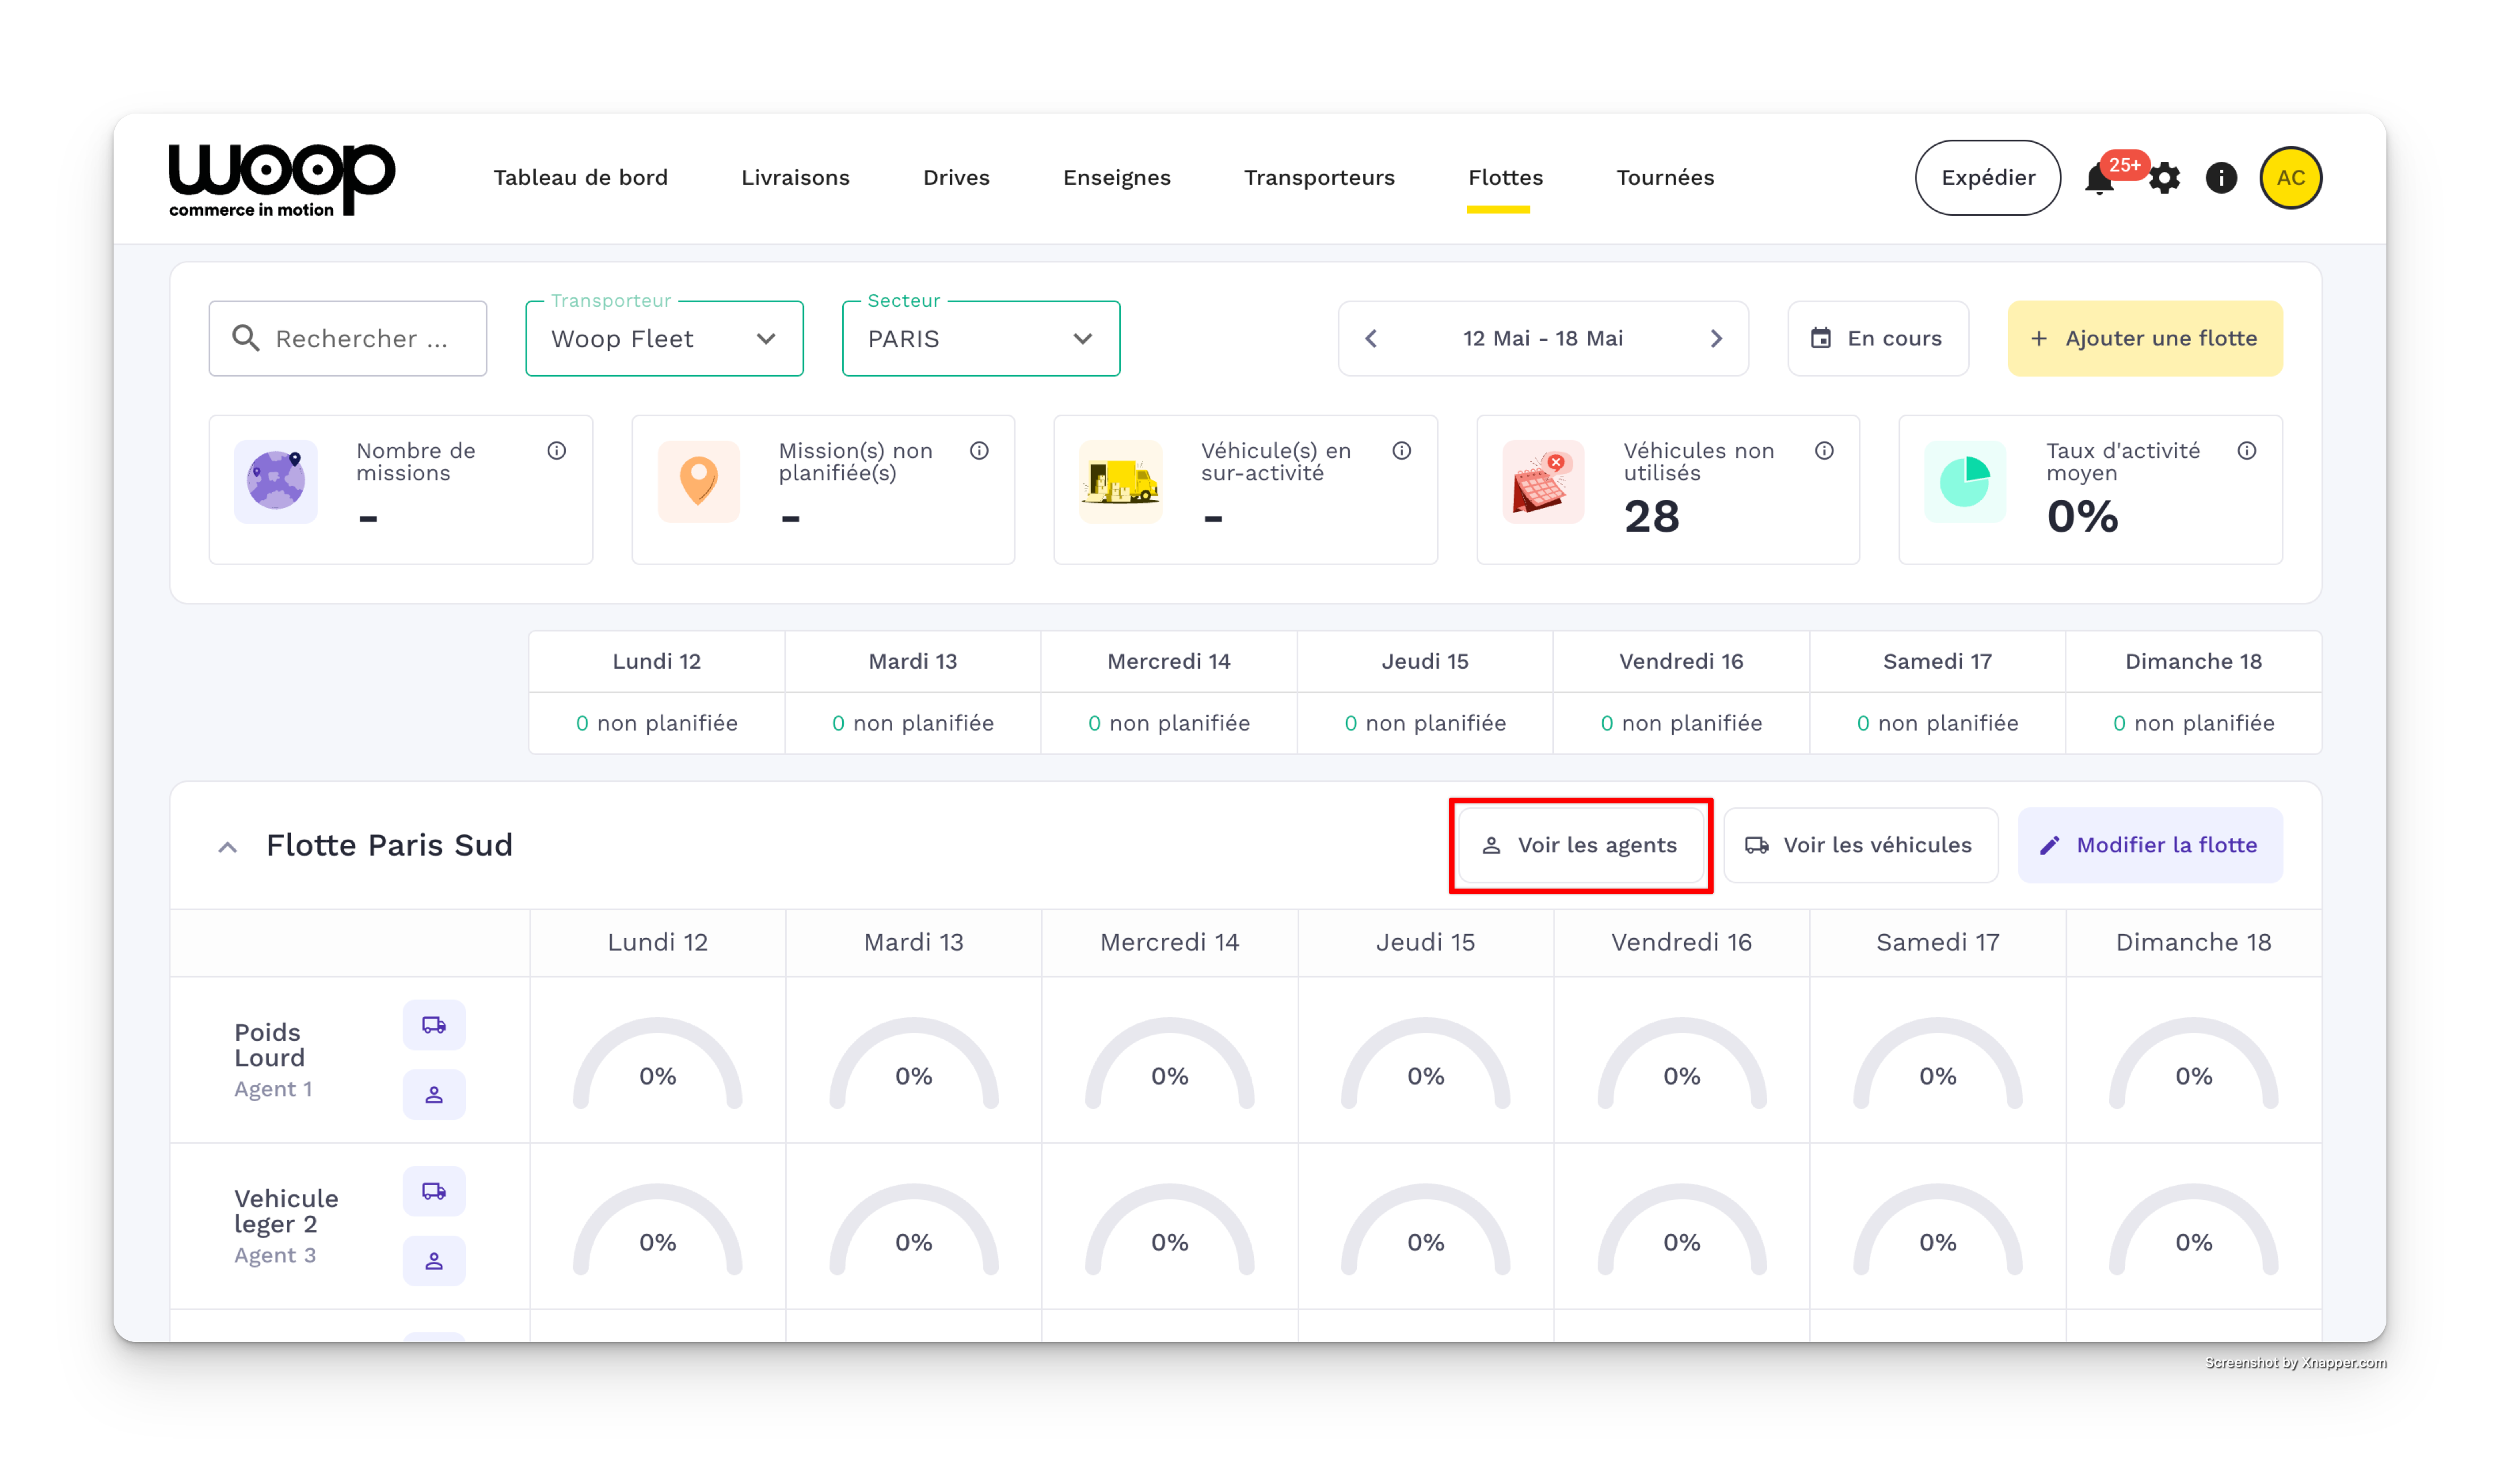This screenshot has width=2500, height=1484.
Task: Open the settings gear icon
Action: pos(2164,178)
